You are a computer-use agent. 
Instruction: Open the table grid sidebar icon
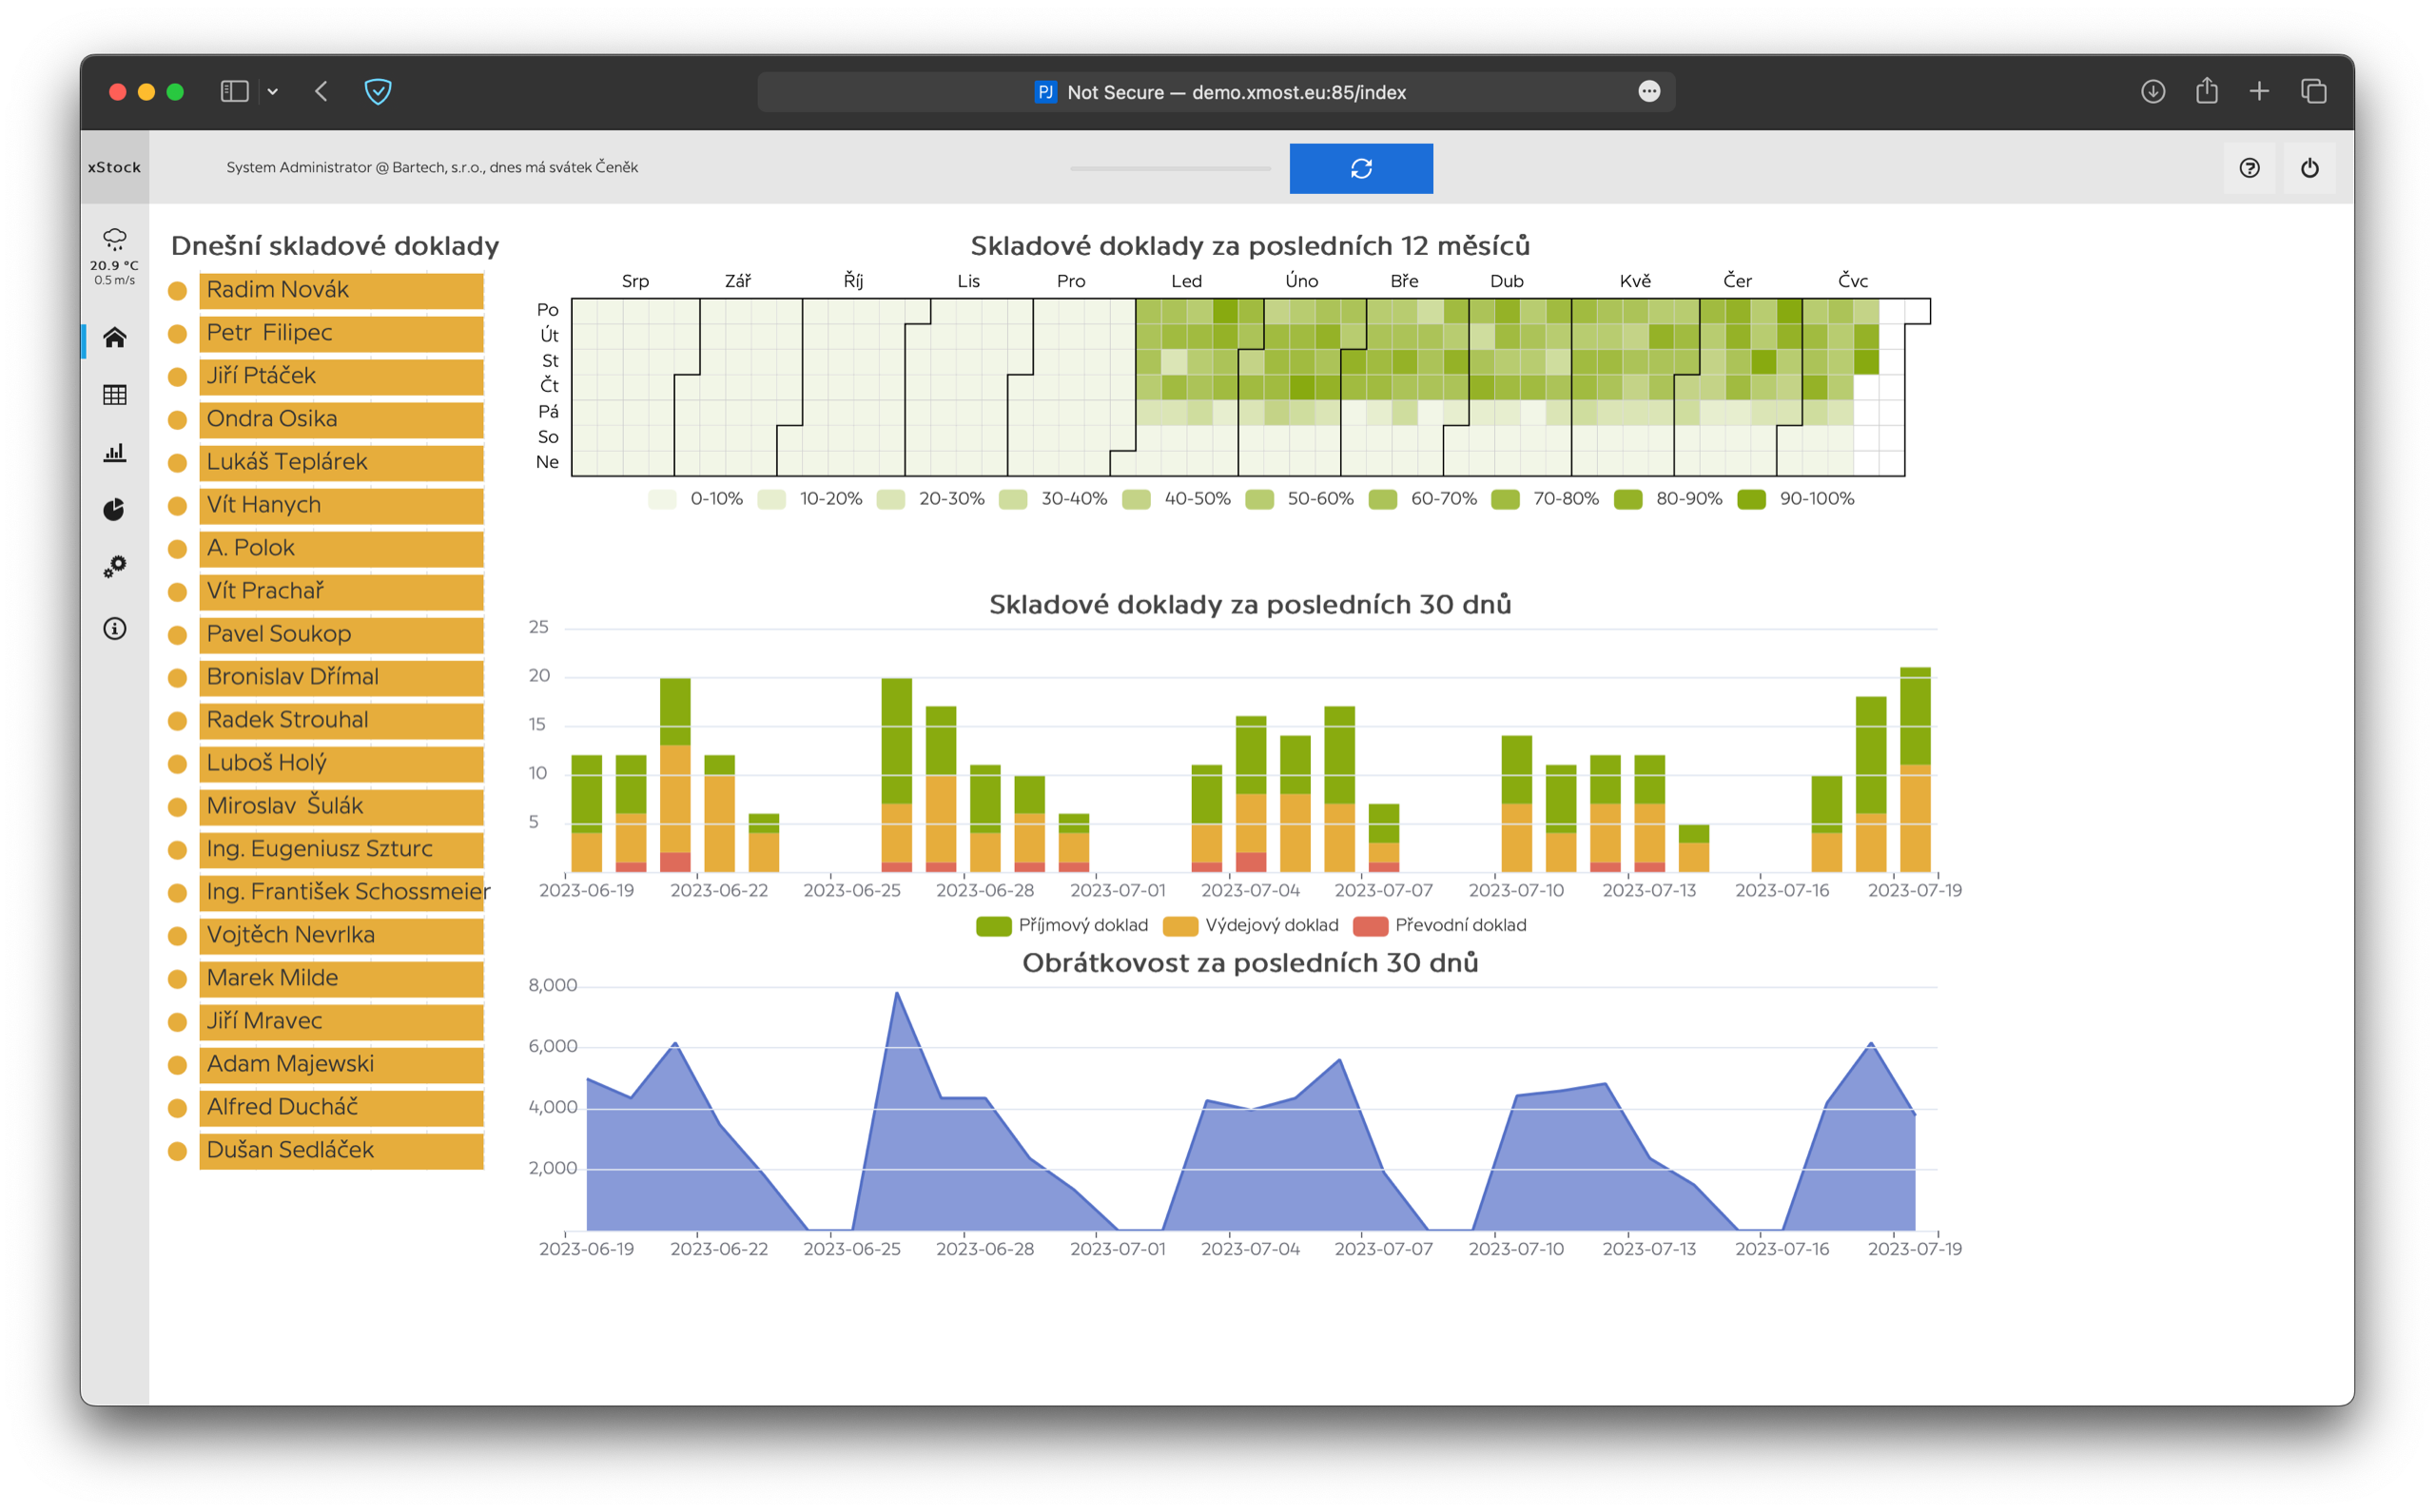pyautogui.click(x=115, y=395)
